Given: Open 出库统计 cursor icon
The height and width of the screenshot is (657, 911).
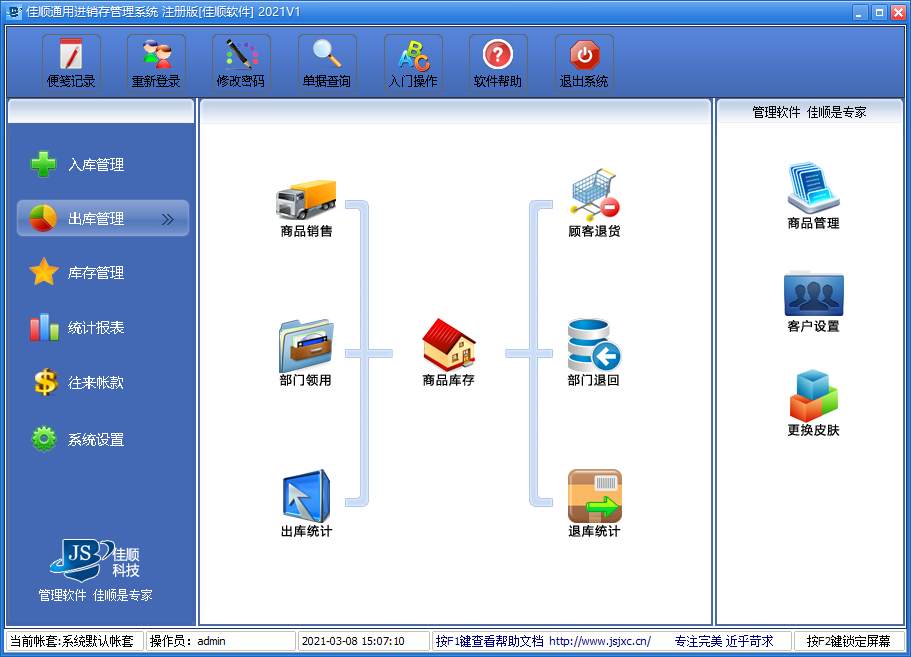Looking at the screenshot, I should pos(306,503).
